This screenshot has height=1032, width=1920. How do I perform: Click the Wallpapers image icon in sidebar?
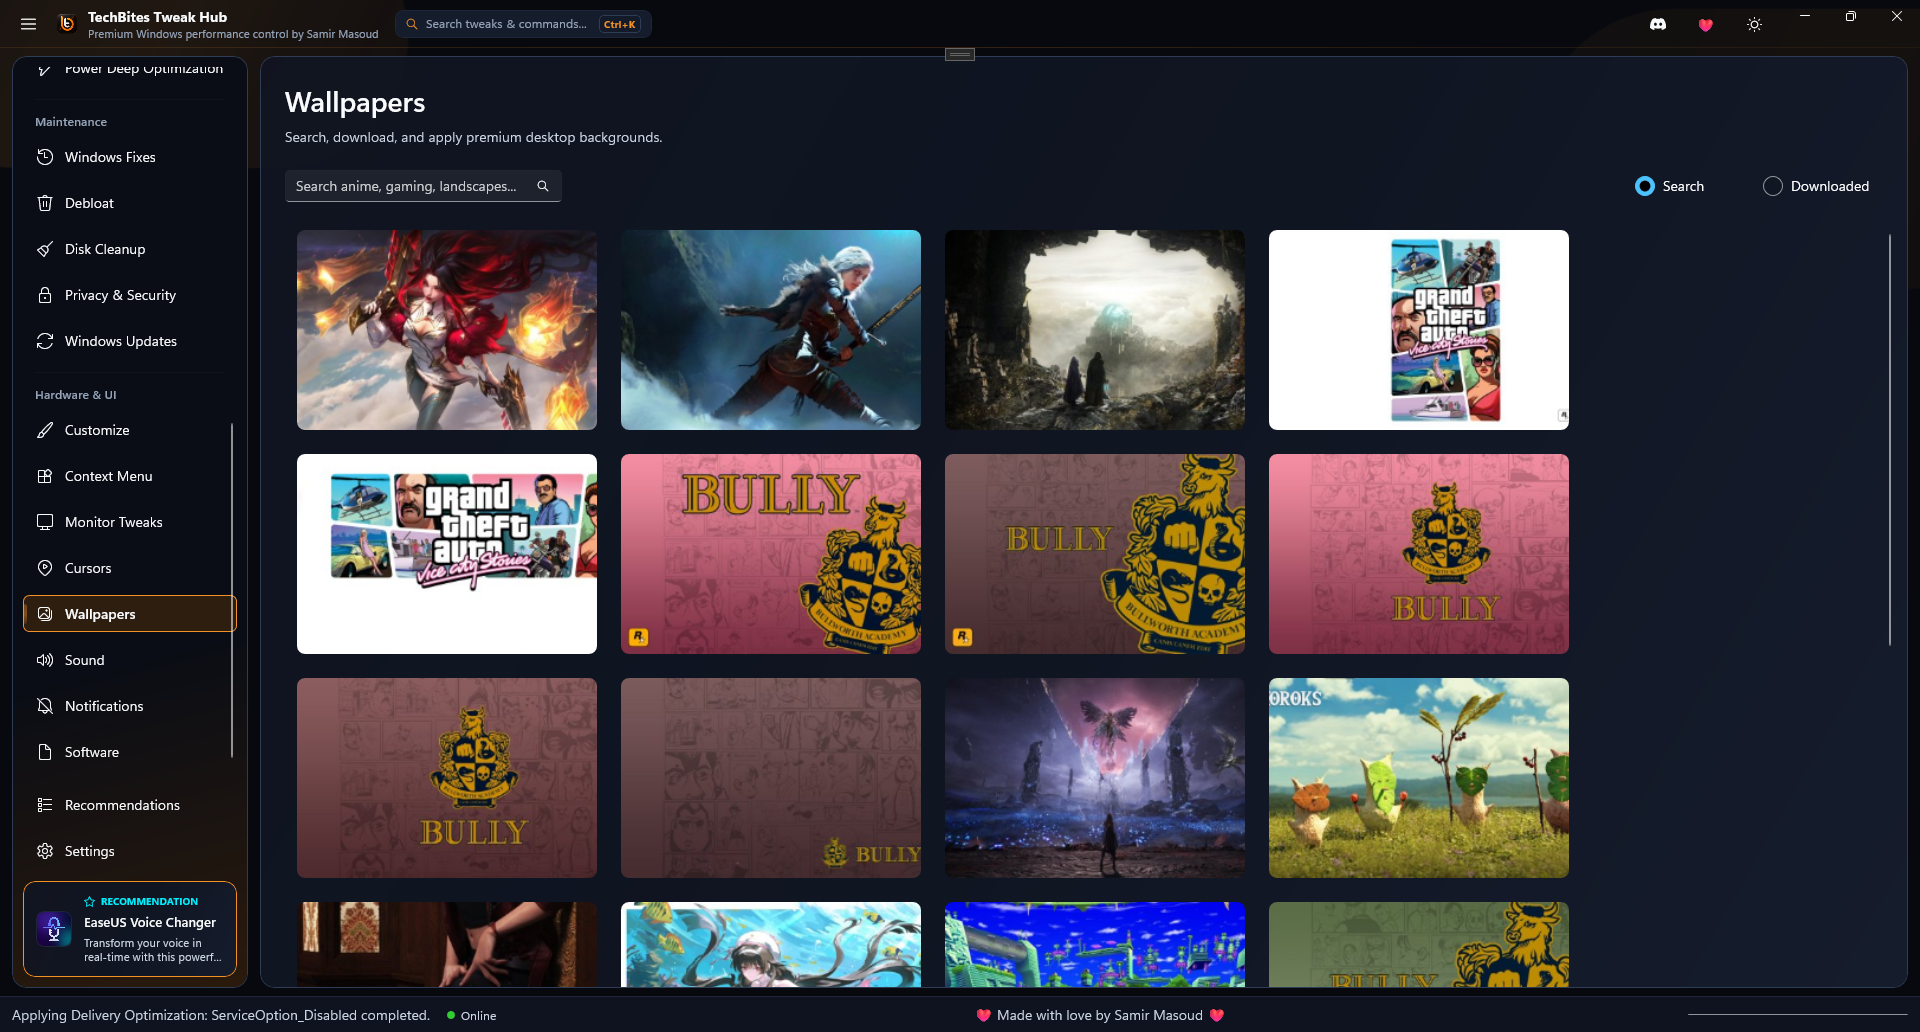click(x=45, y=614)
